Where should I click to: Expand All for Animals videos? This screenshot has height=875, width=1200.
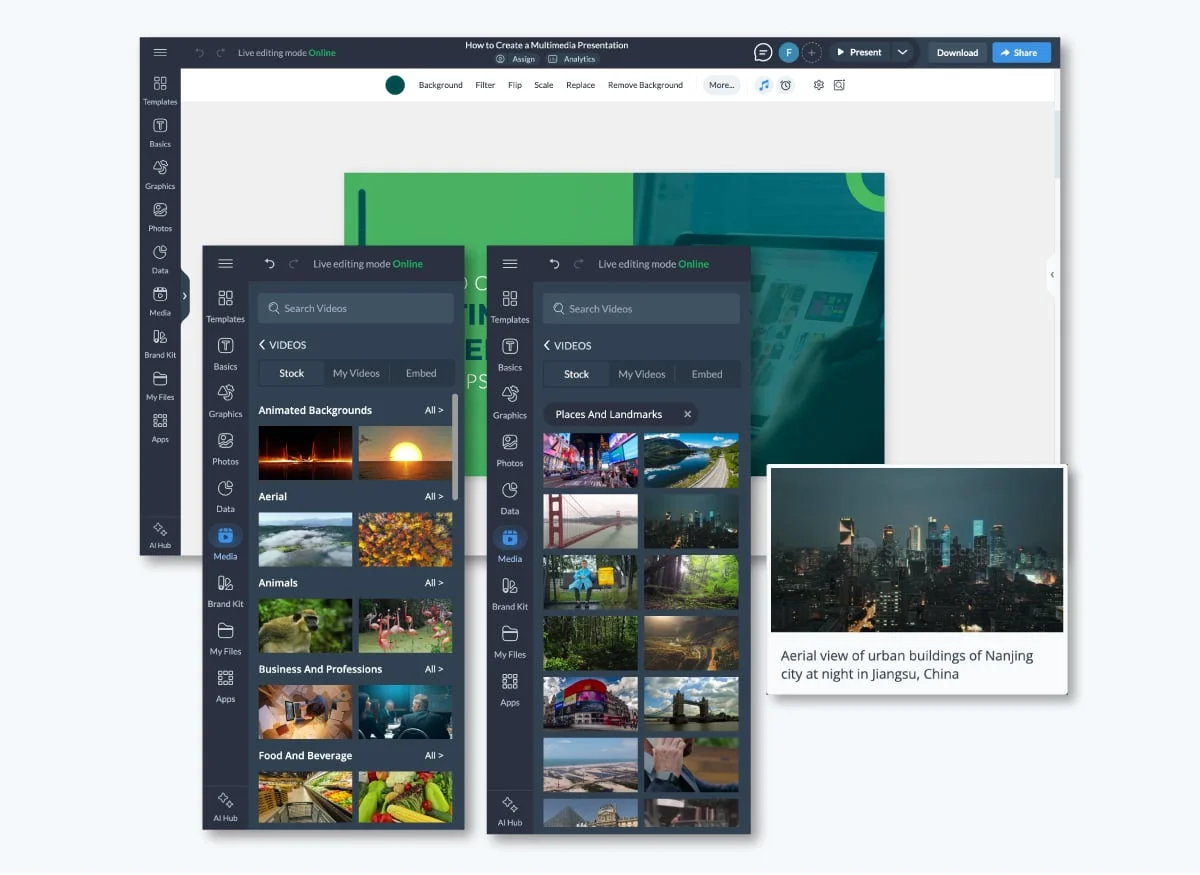click(434, 583)
